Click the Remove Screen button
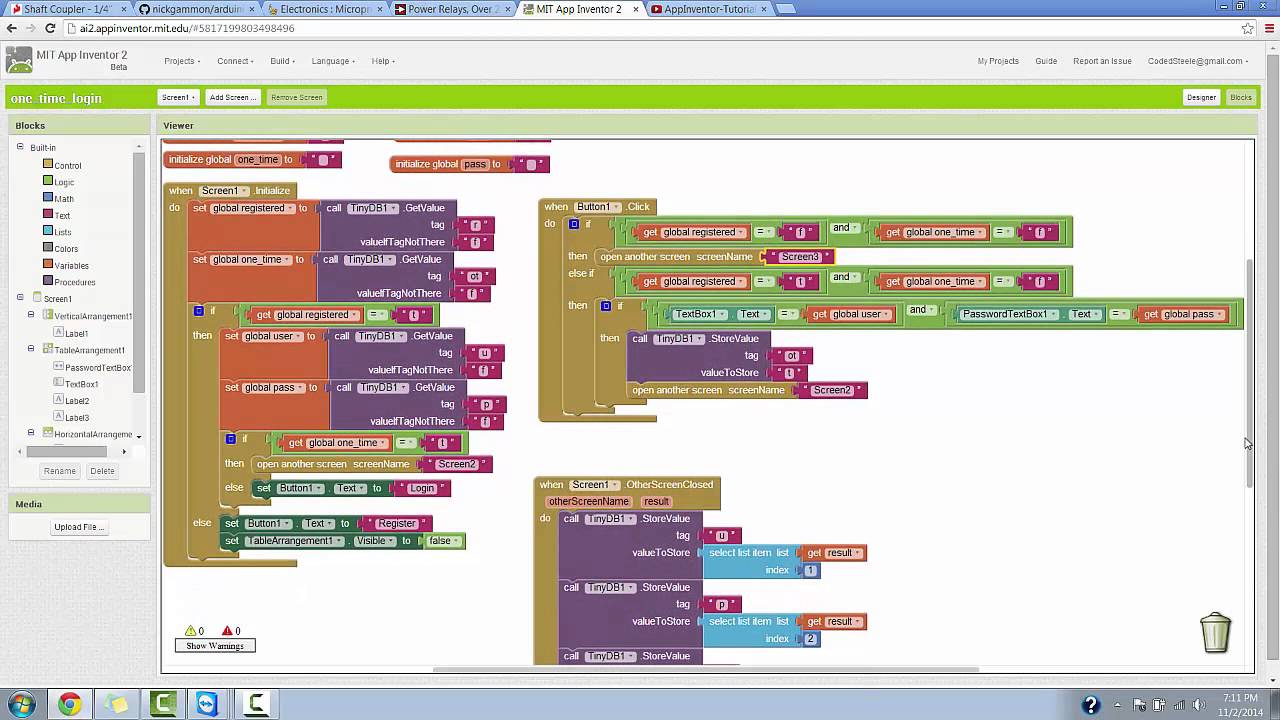Viewport: 1280px width, 720px height. [297, 97]
